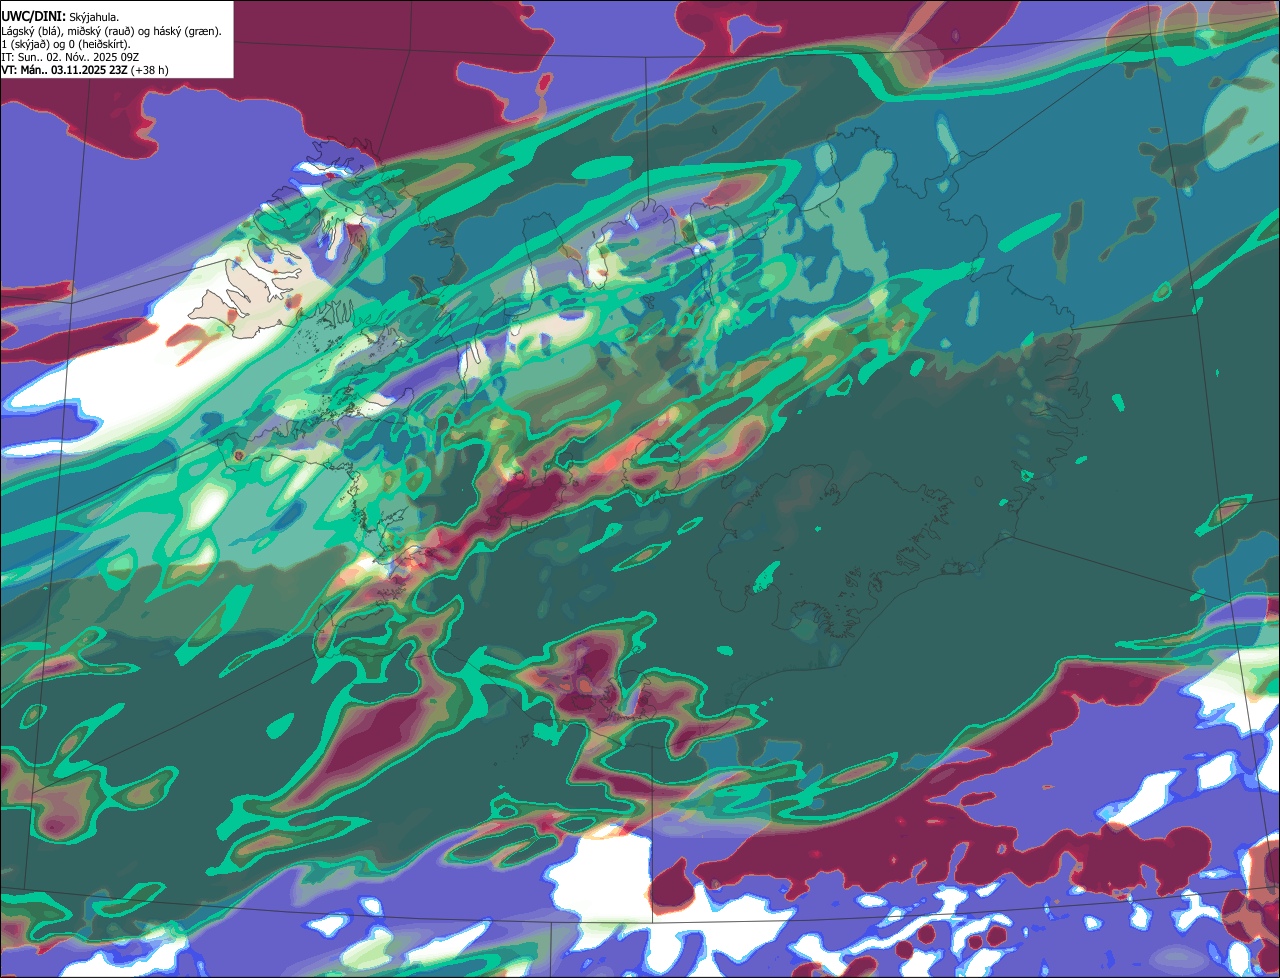The width and height of the screenshot is (1280, 978).
Task: Click the 'UWC/DINI: Skýjahula.' title line
Action: [60, 16]
